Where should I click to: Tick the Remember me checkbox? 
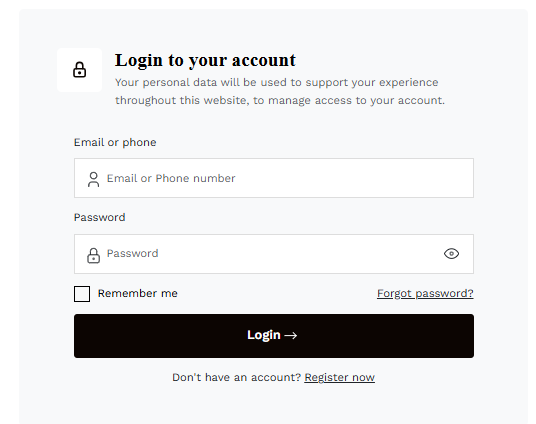pos(82,294)
